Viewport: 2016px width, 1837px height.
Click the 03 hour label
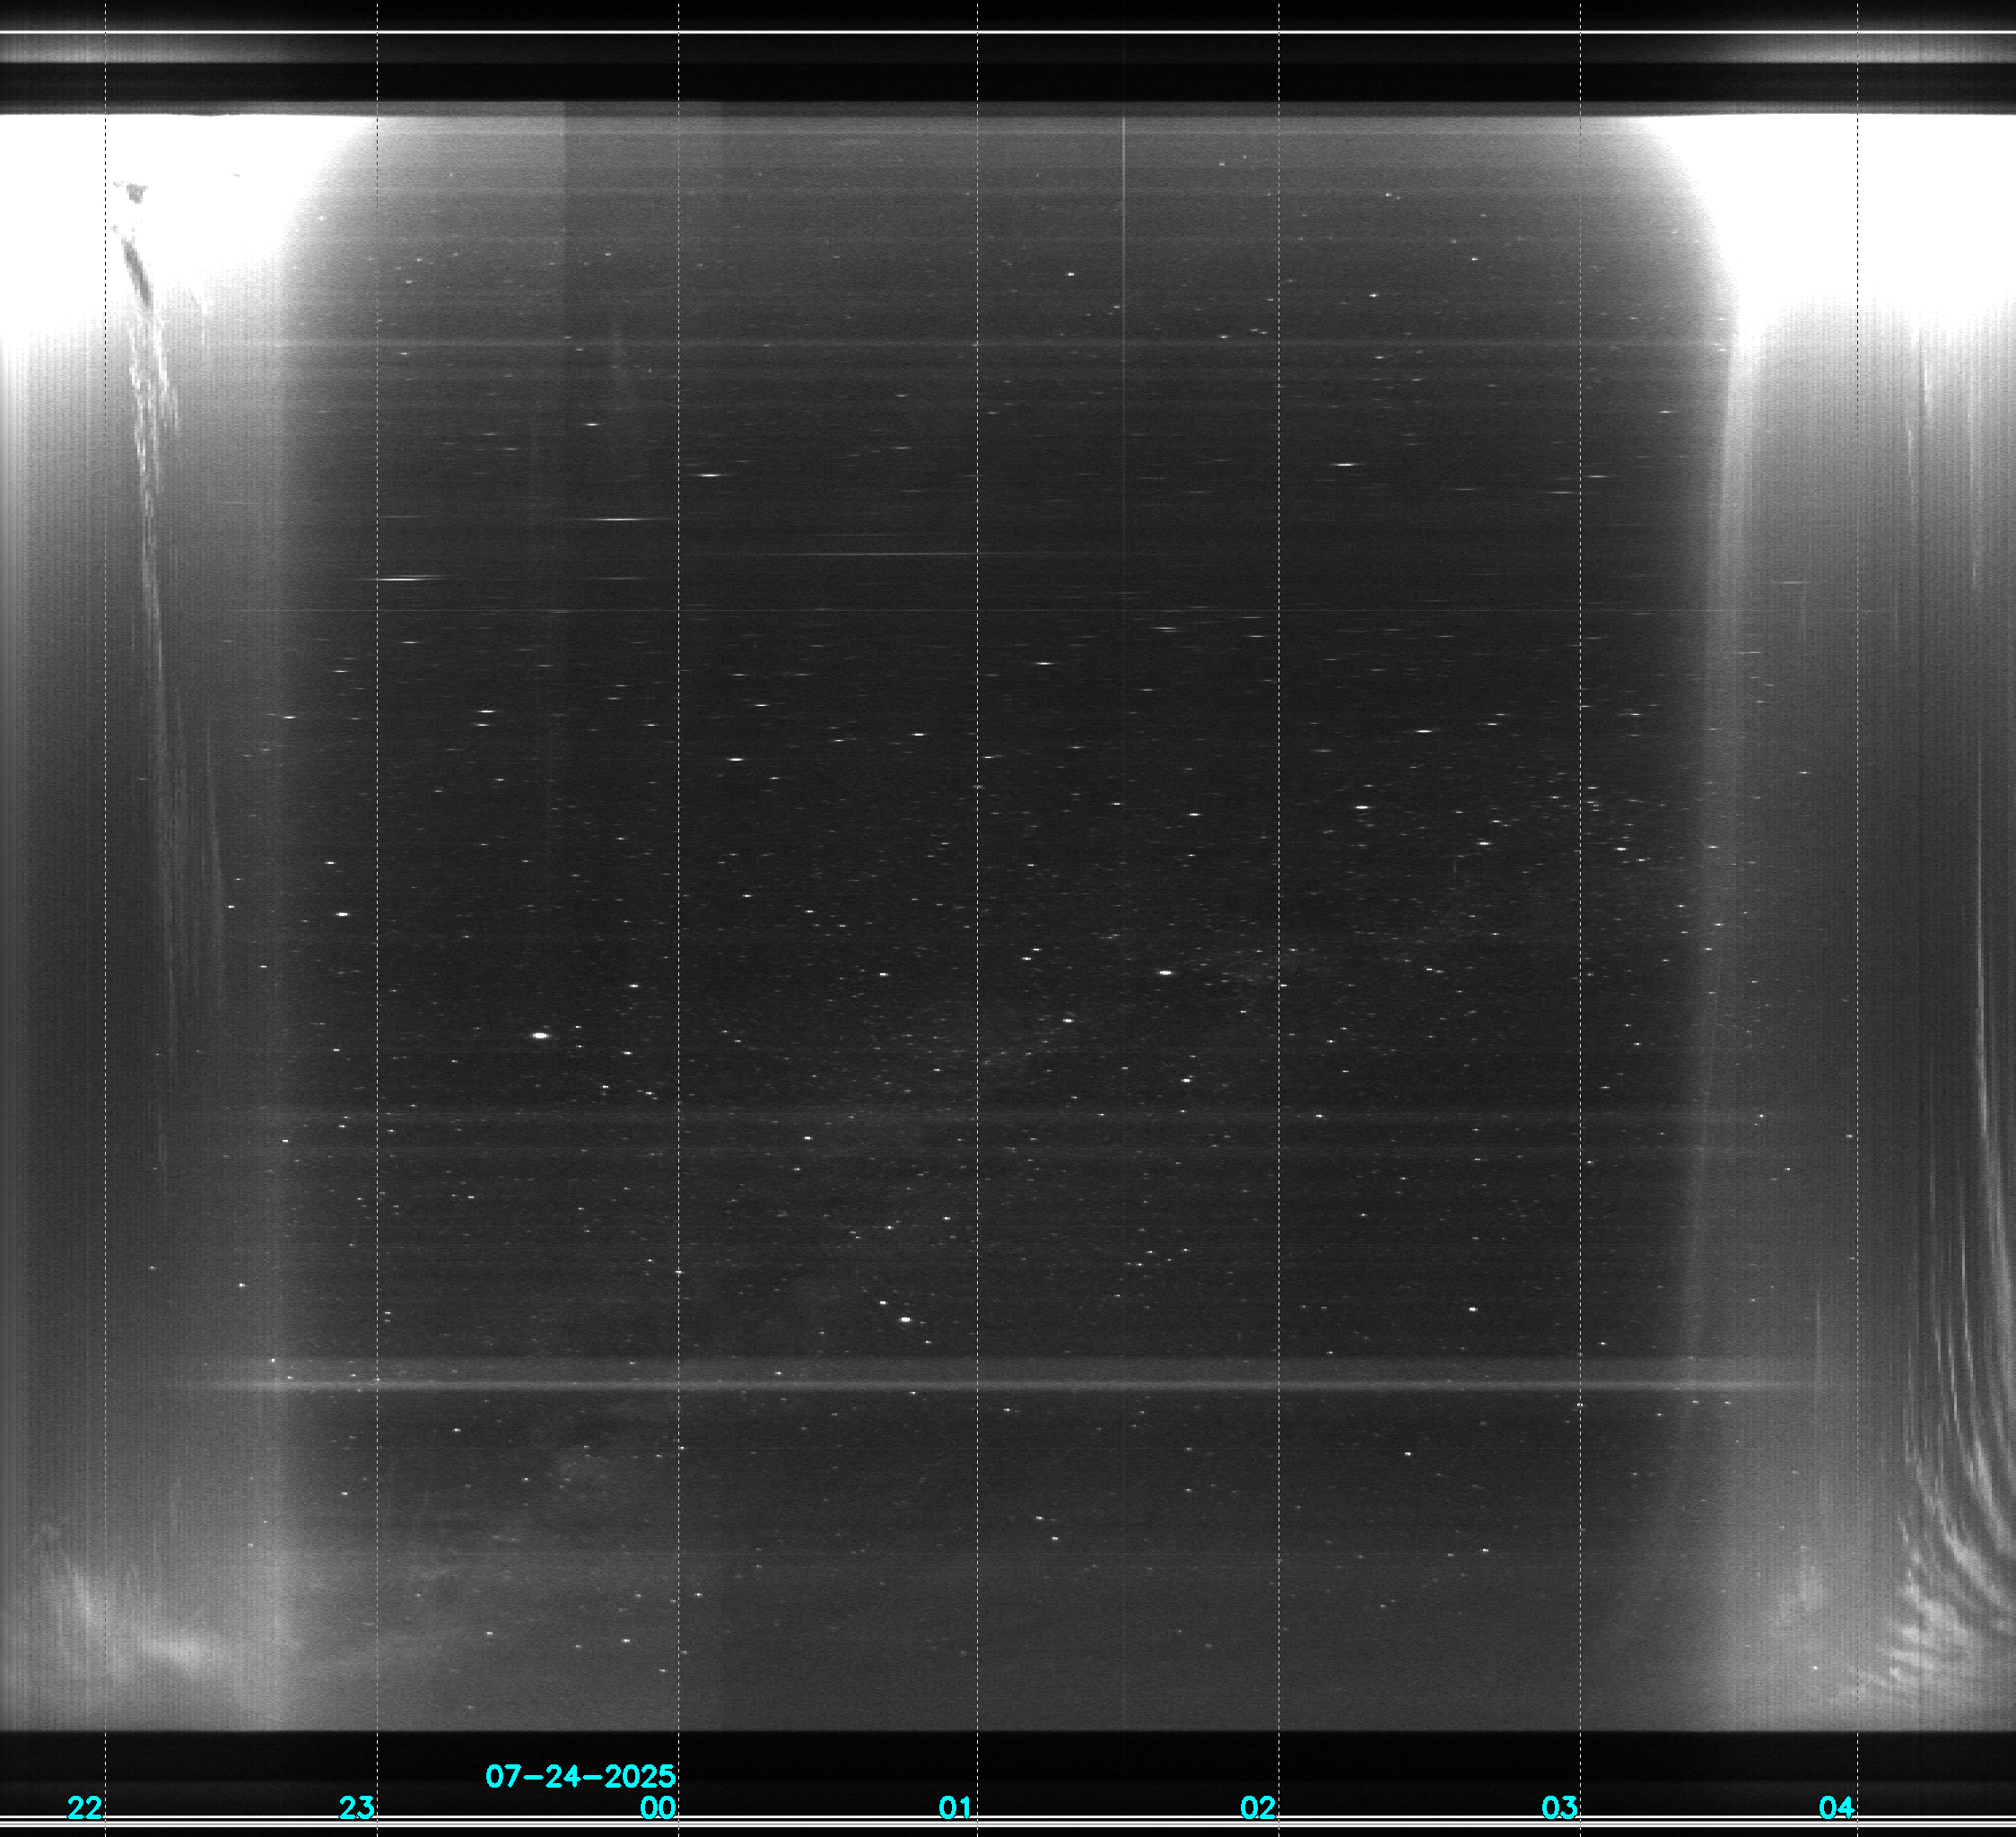pos(1560,1807)
